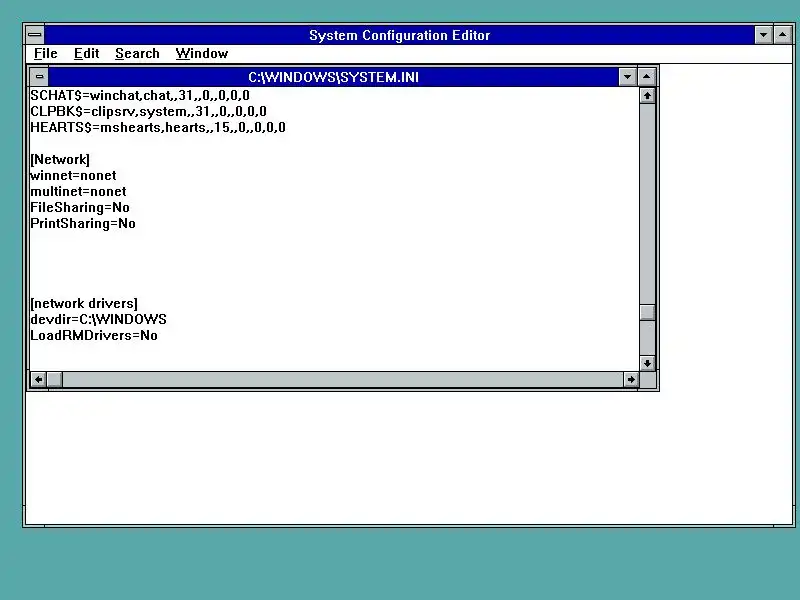Click the [network drivers] section header
Viewport: 800px width, 600px height.
coord(84,304)
